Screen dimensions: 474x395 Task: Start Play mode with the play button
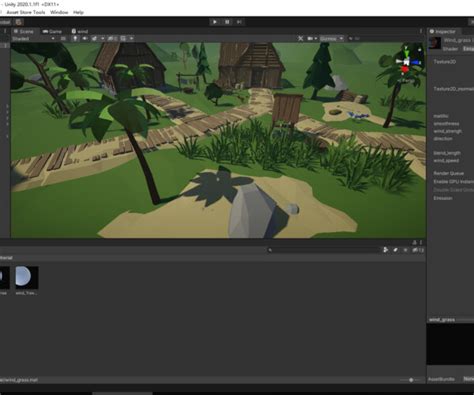click(215, 22)
